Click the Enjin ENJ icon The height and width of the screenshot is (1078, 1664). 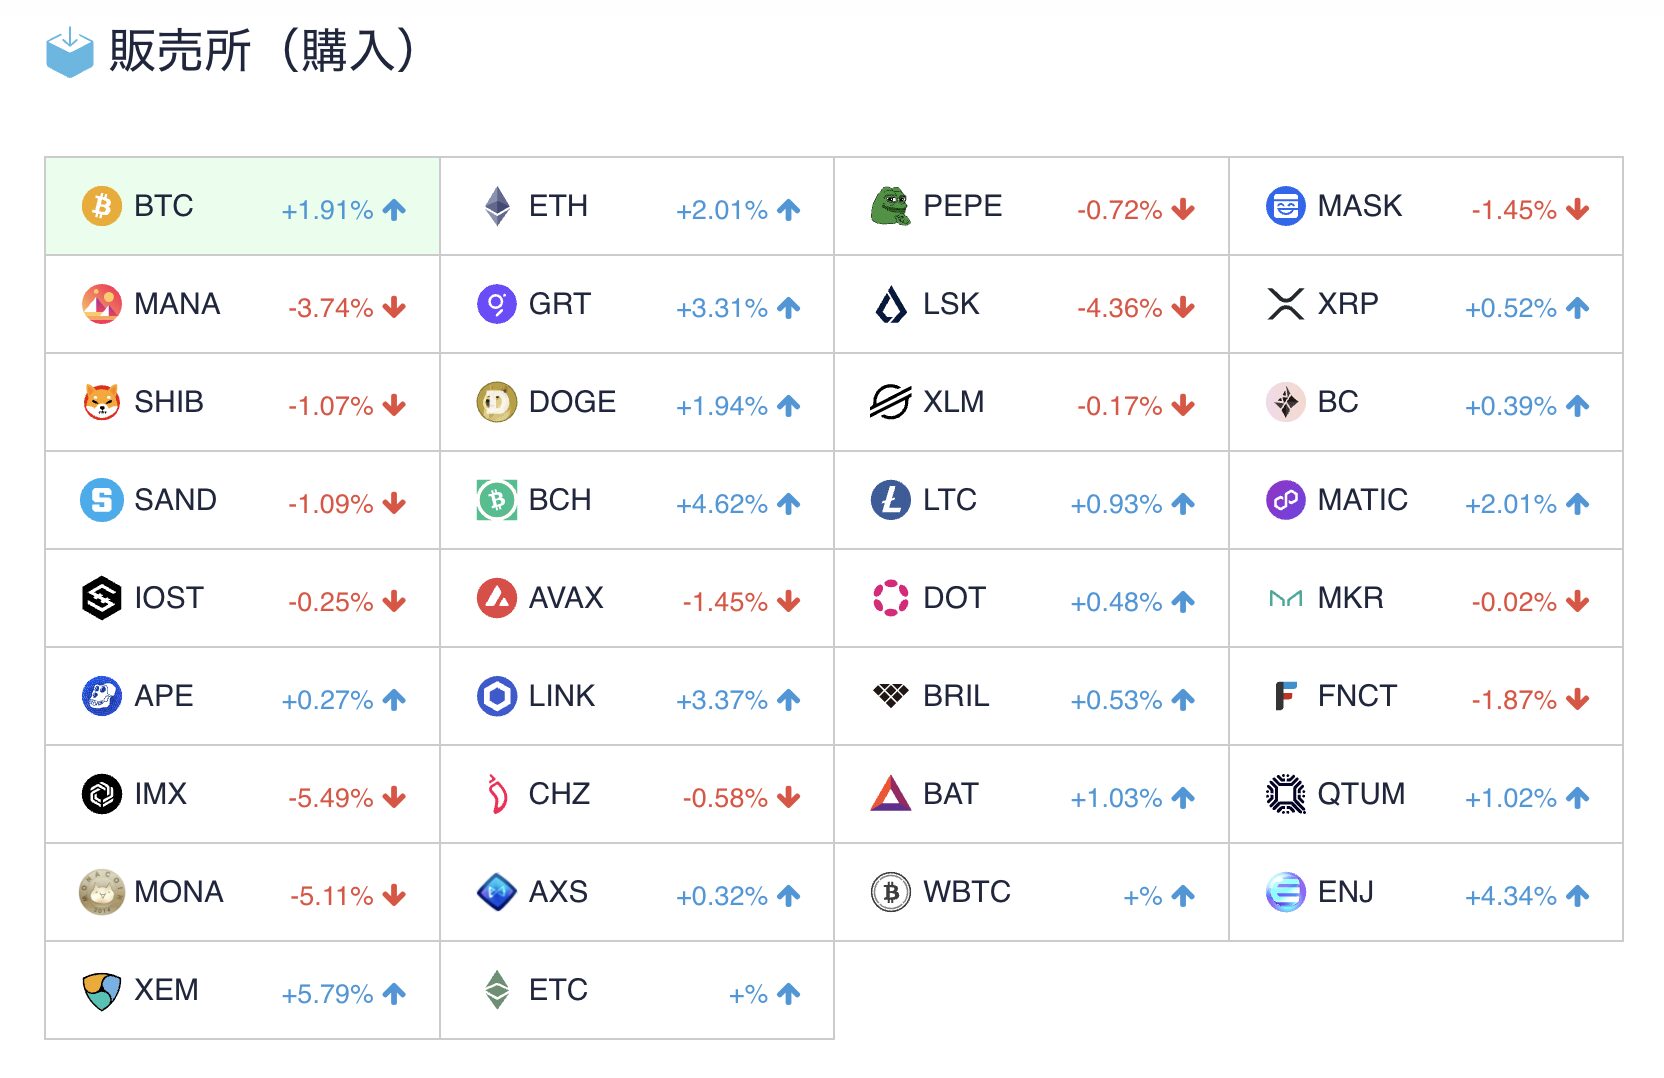tap(1286, 892)
